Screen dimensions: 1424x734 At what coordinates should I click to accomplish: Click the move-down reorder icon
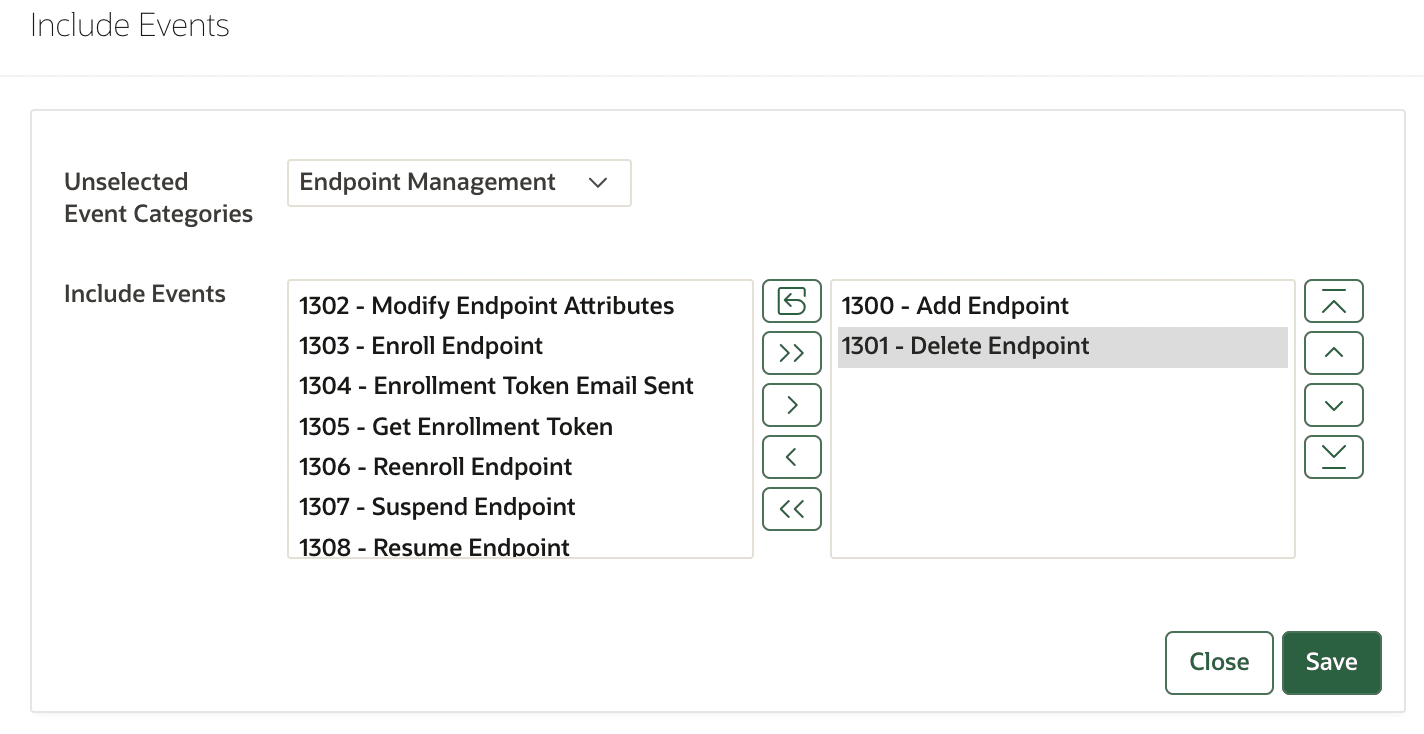(1333, 404)
